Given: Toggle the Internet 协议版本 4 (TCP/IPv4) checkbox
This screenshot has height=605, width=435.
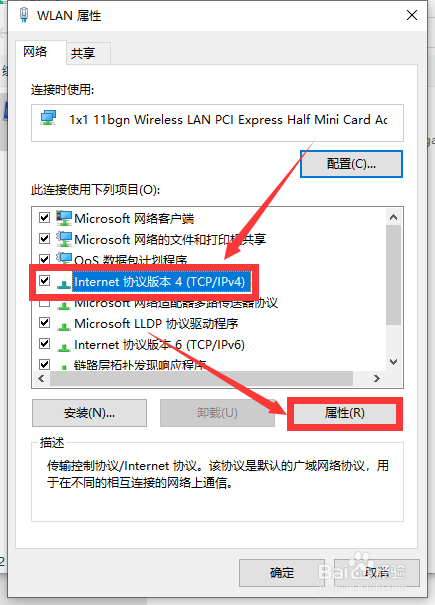Looking at the screenshot, I should [x=44, y=280].
